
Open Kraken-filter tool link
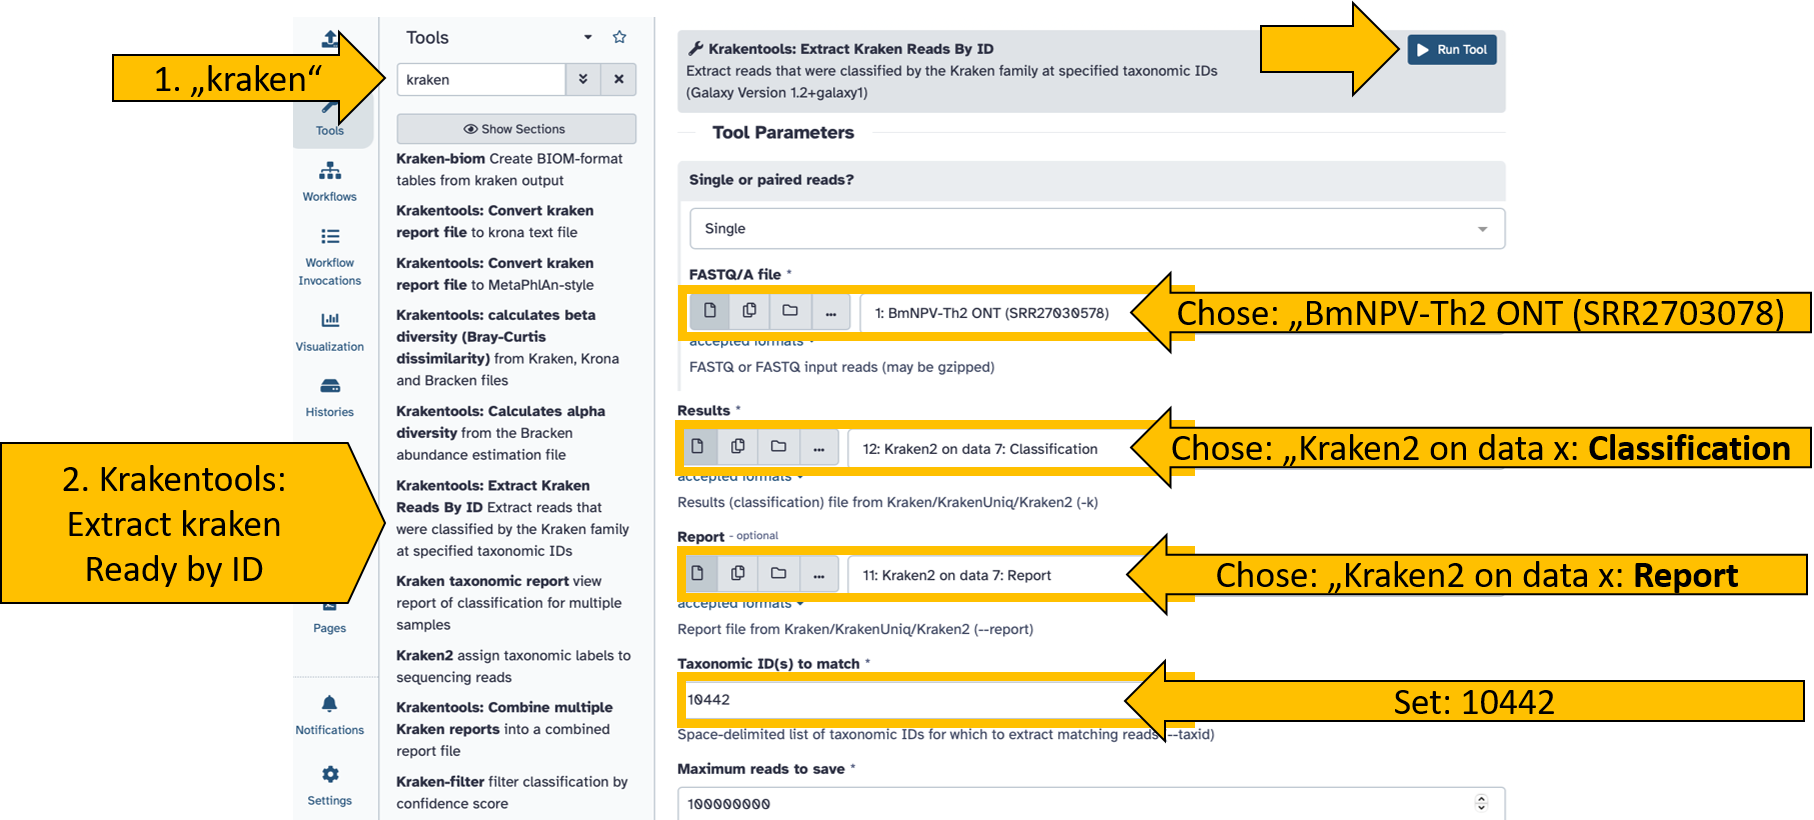512,792
